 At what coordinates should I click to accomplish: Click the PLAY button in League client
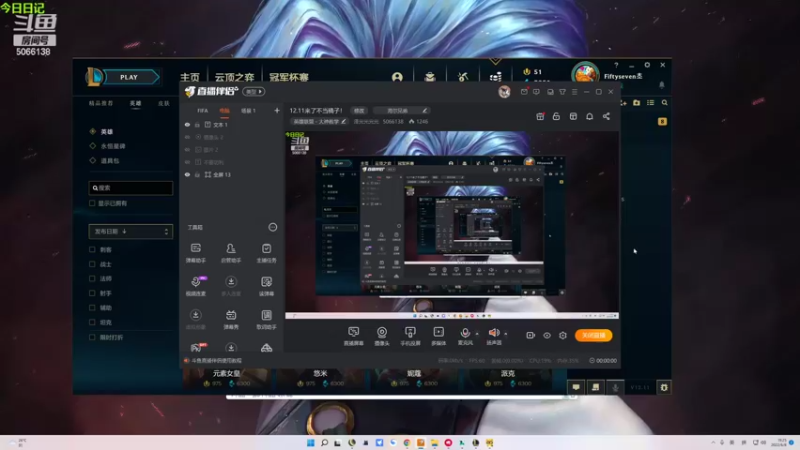click(x=129, y=77)
